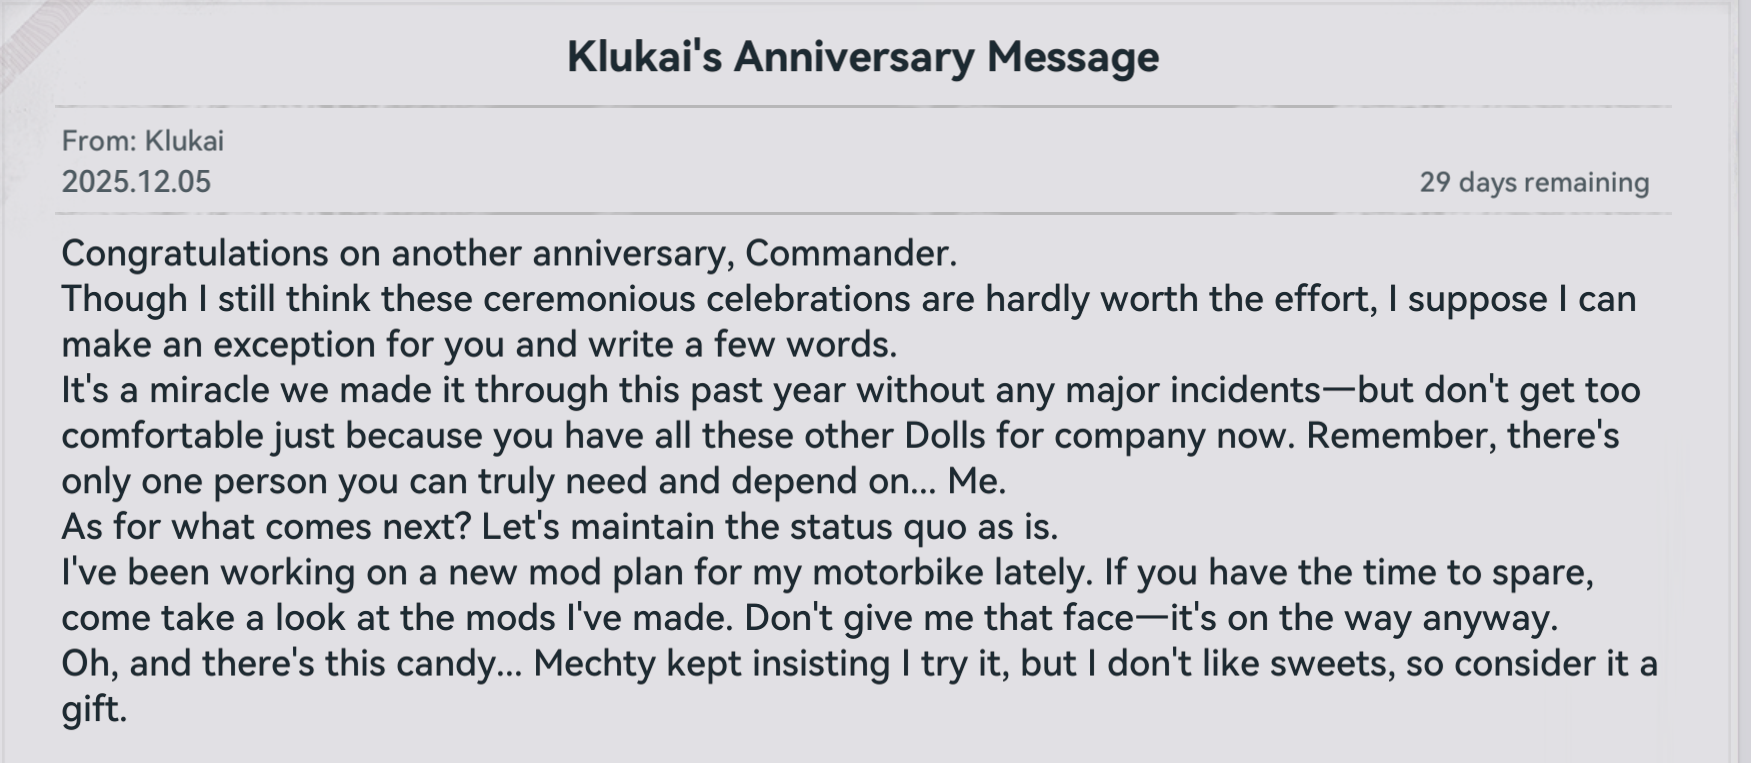Screen dimensions: 1751x763
Task: Click the word Me after depend on
Action: [x=975, y=482]
